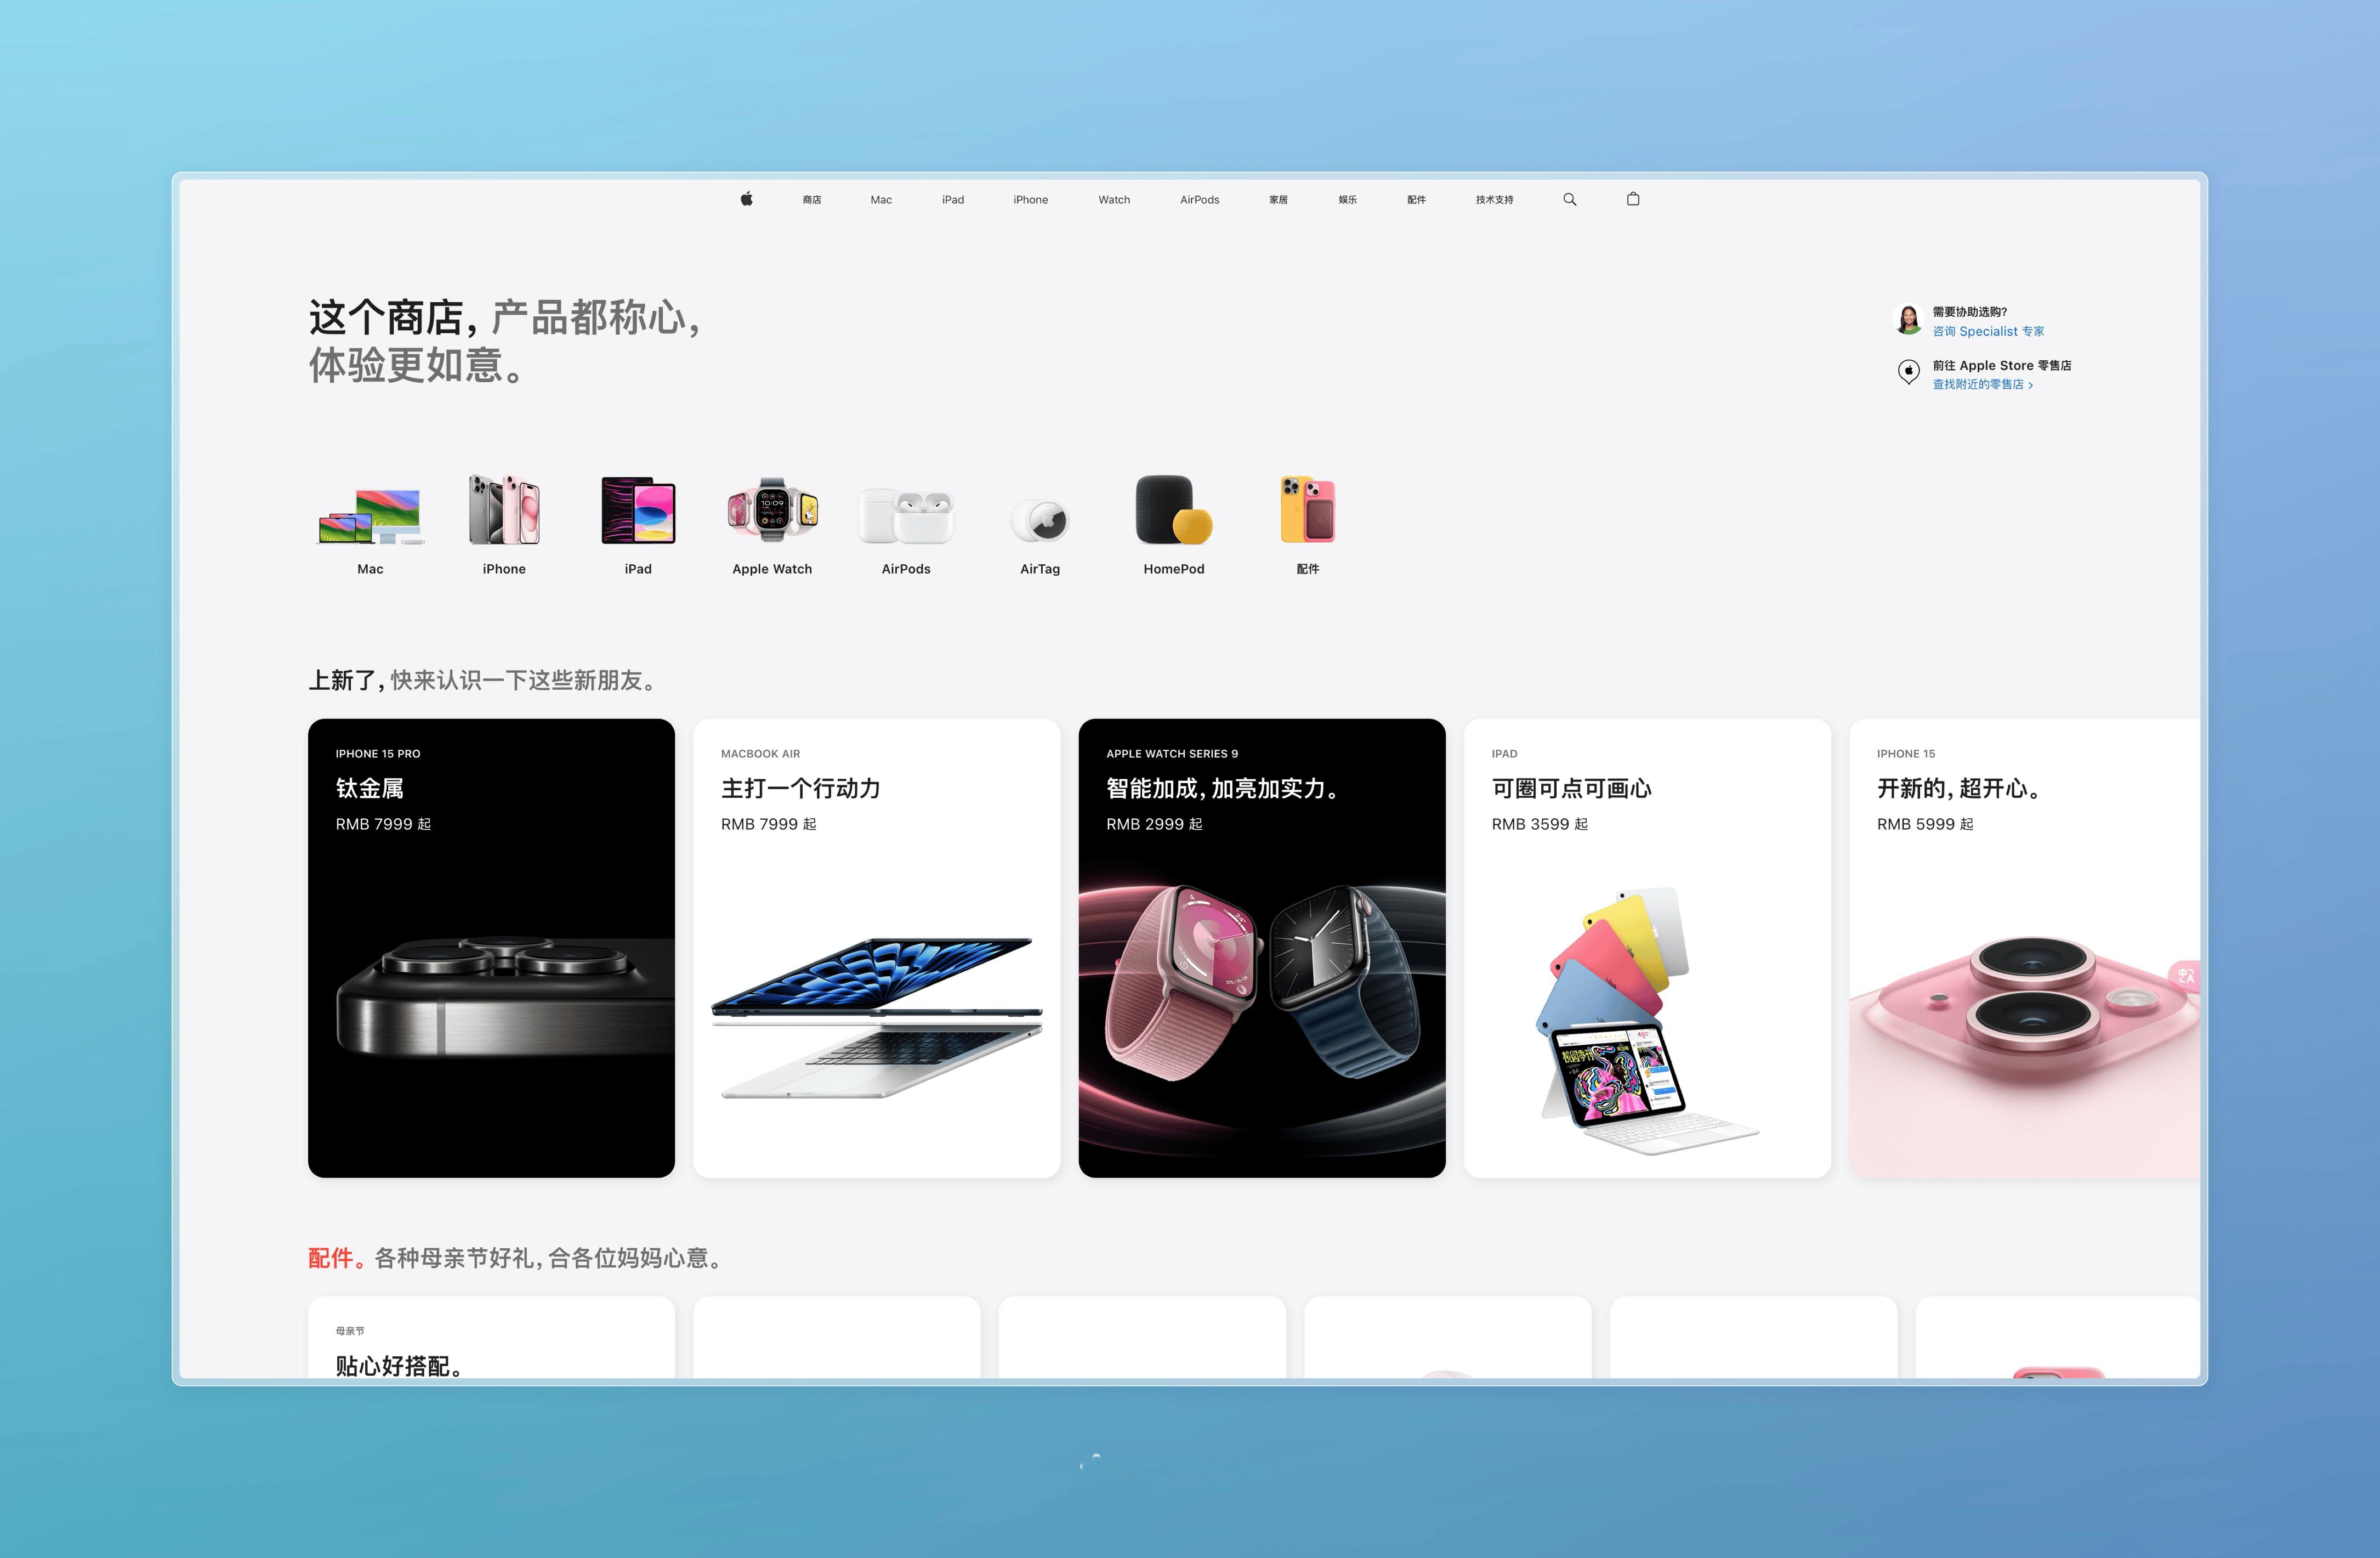Select the HomePod category icon
Image resolution: width=2380 pixels, height=1558 pixels.
coord(1174,509)
